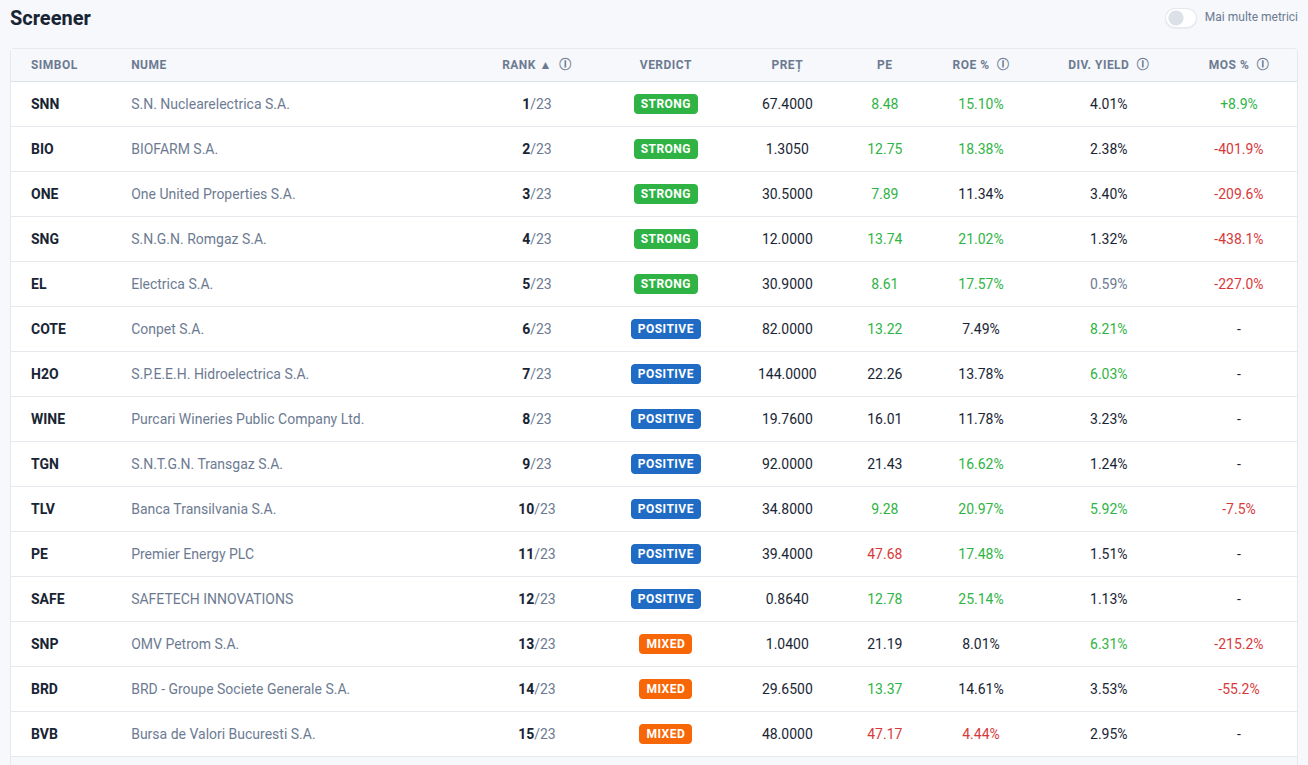The image size is (1308, 765).
Task: Click the info icon next to MOS %
Action: point(1262,65)
